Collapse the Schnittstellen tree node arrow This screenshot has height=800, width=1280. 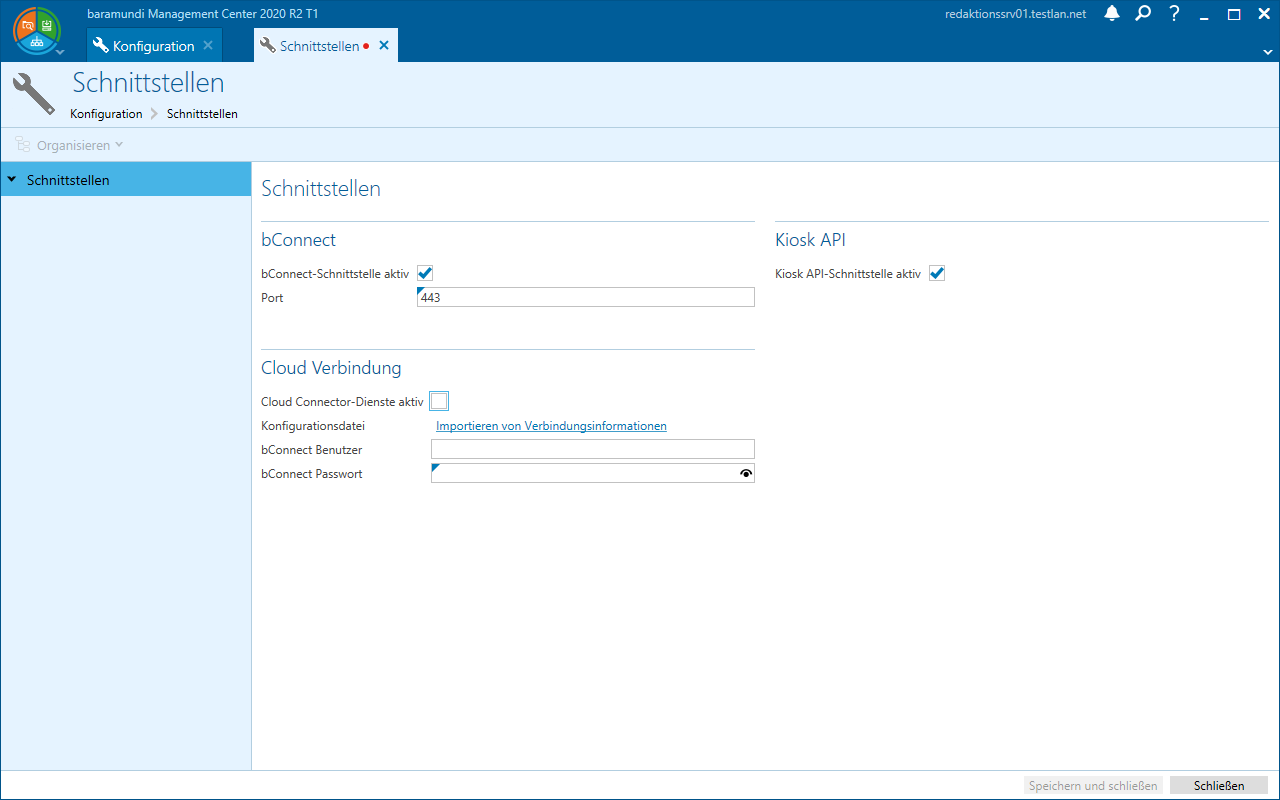(12, 180)
